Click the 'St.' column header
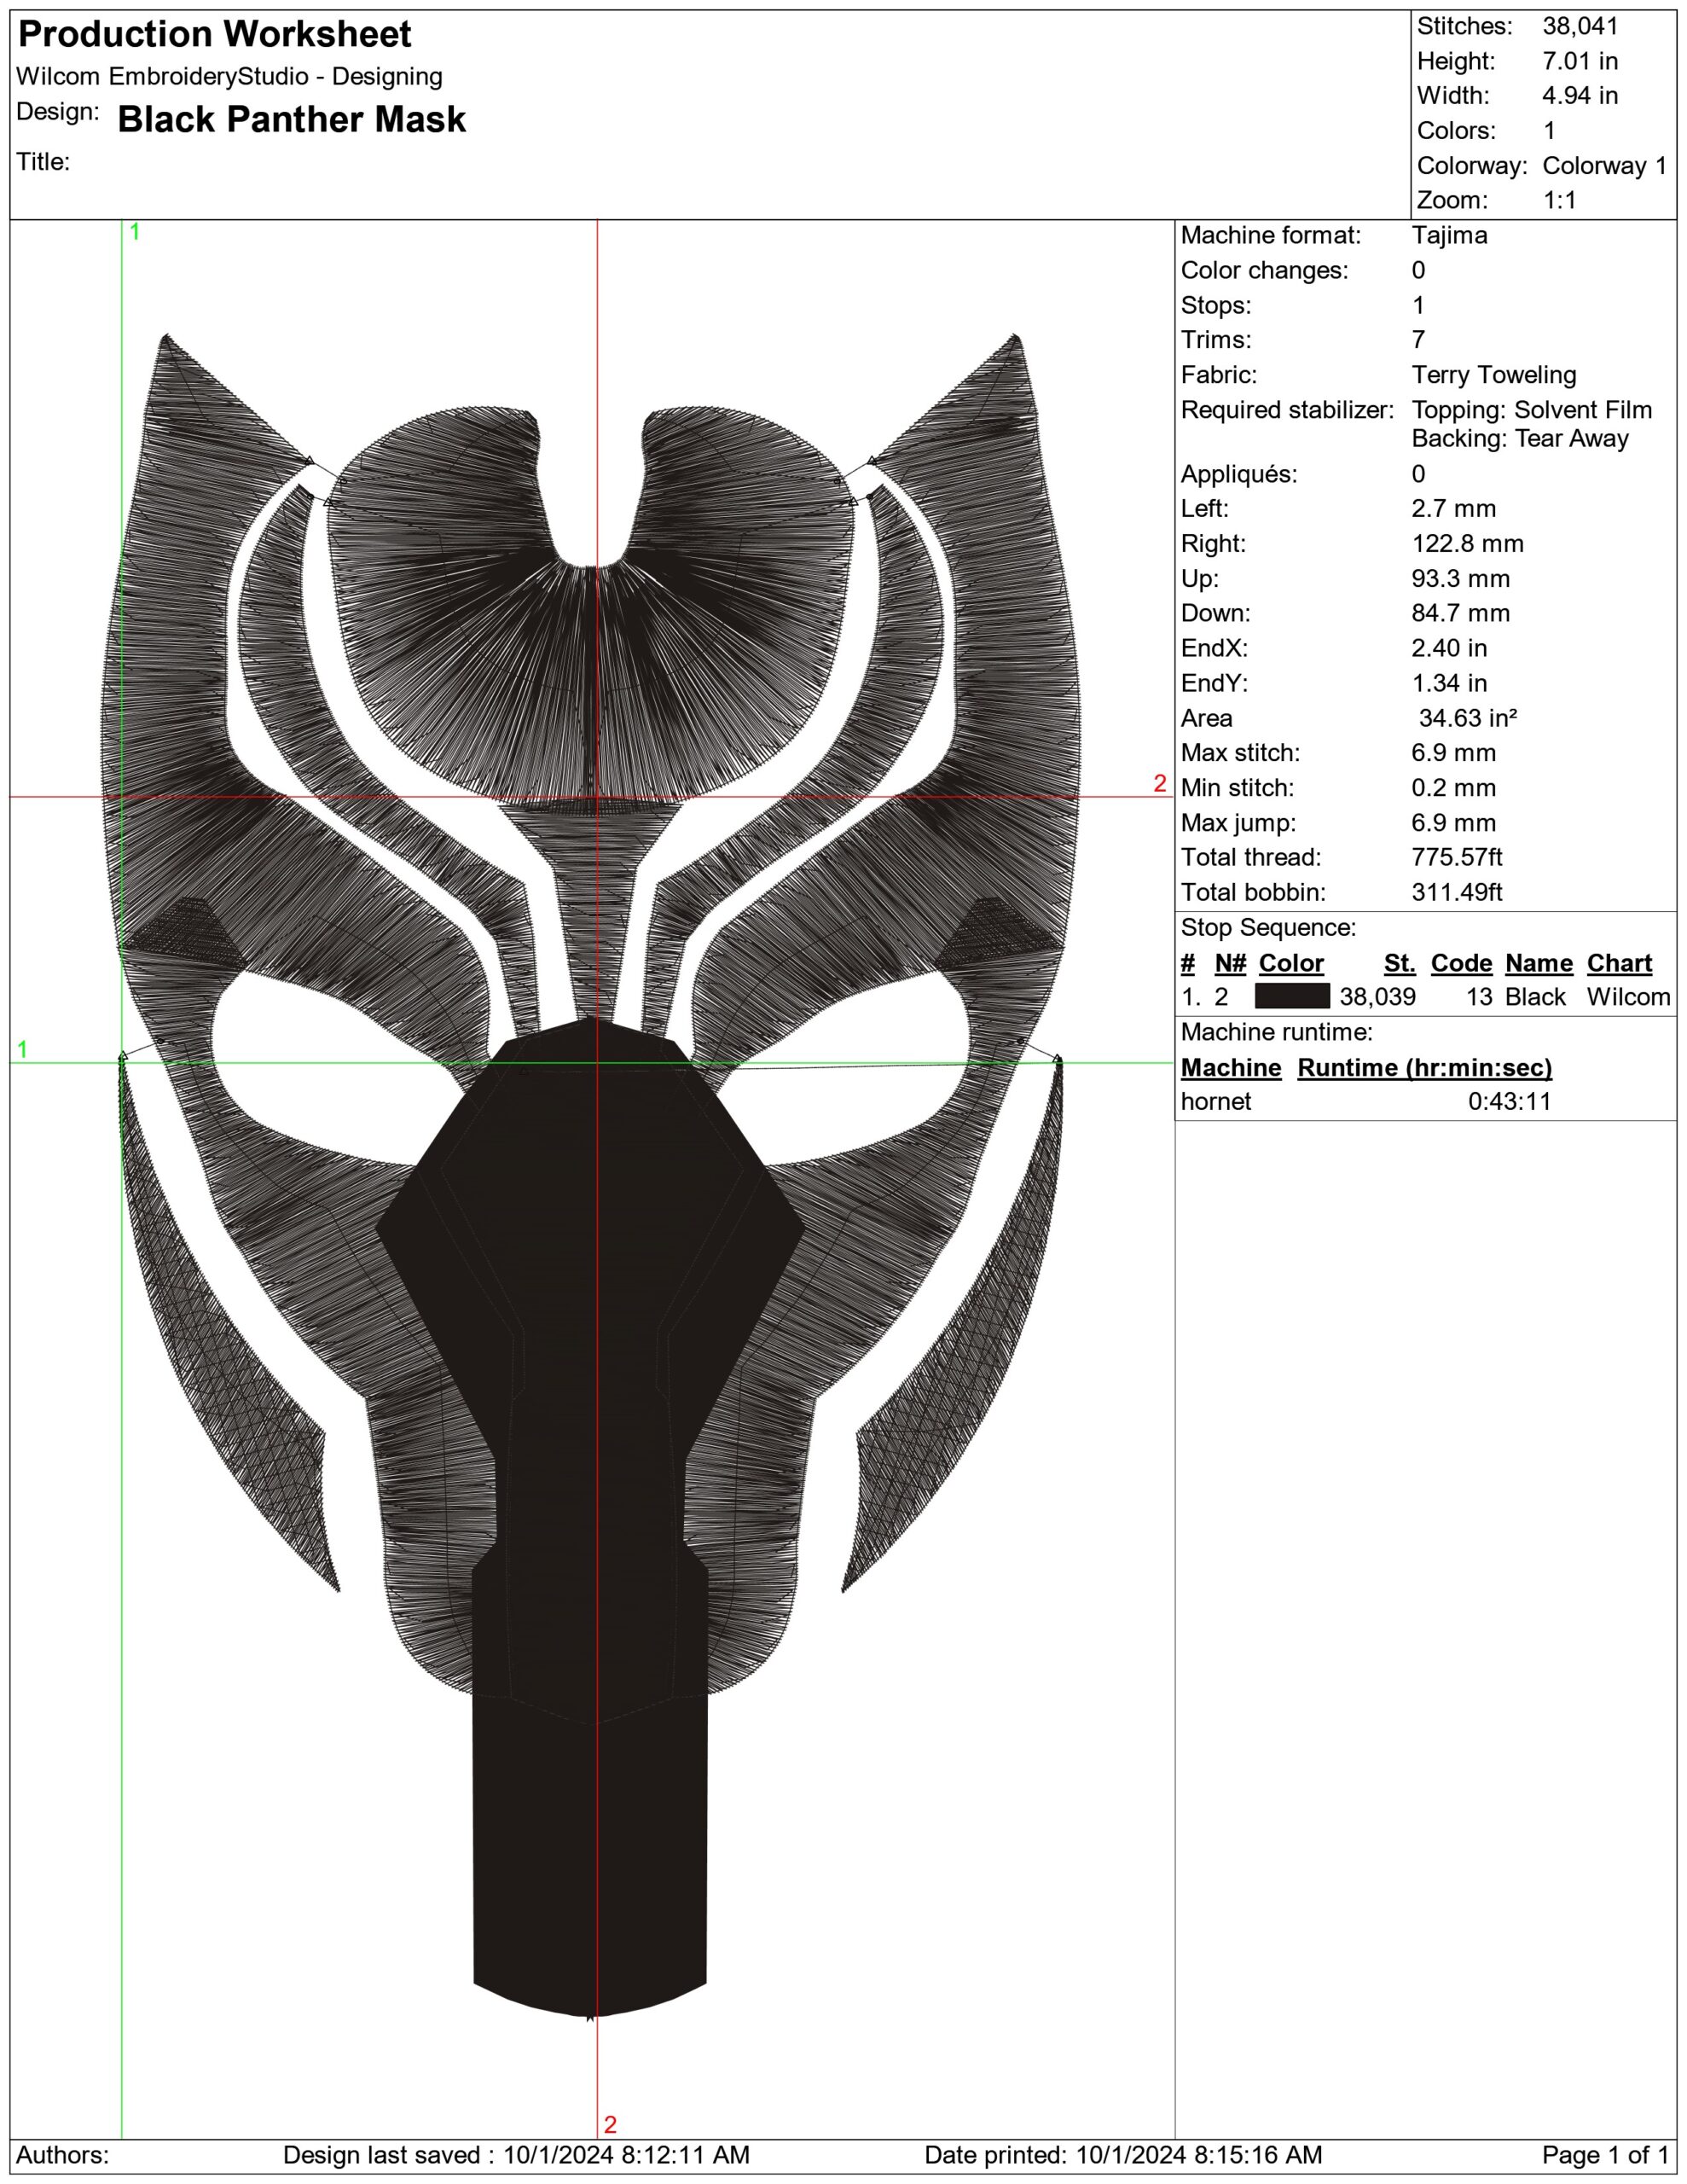The image size is (1687, 2184). [x=1400, y=963]
